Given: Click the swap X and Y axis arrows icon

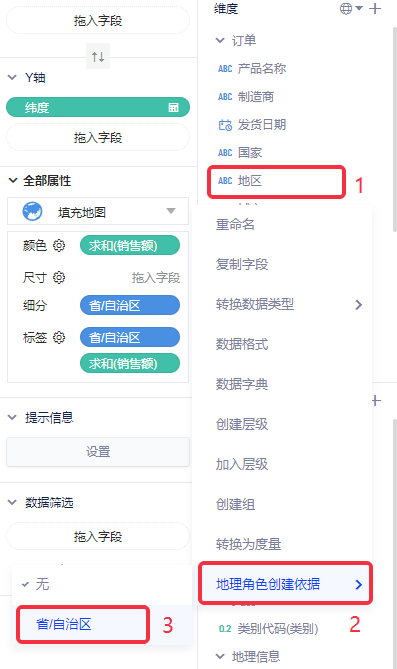Looking at the screenshot, I should click(98, 56).
